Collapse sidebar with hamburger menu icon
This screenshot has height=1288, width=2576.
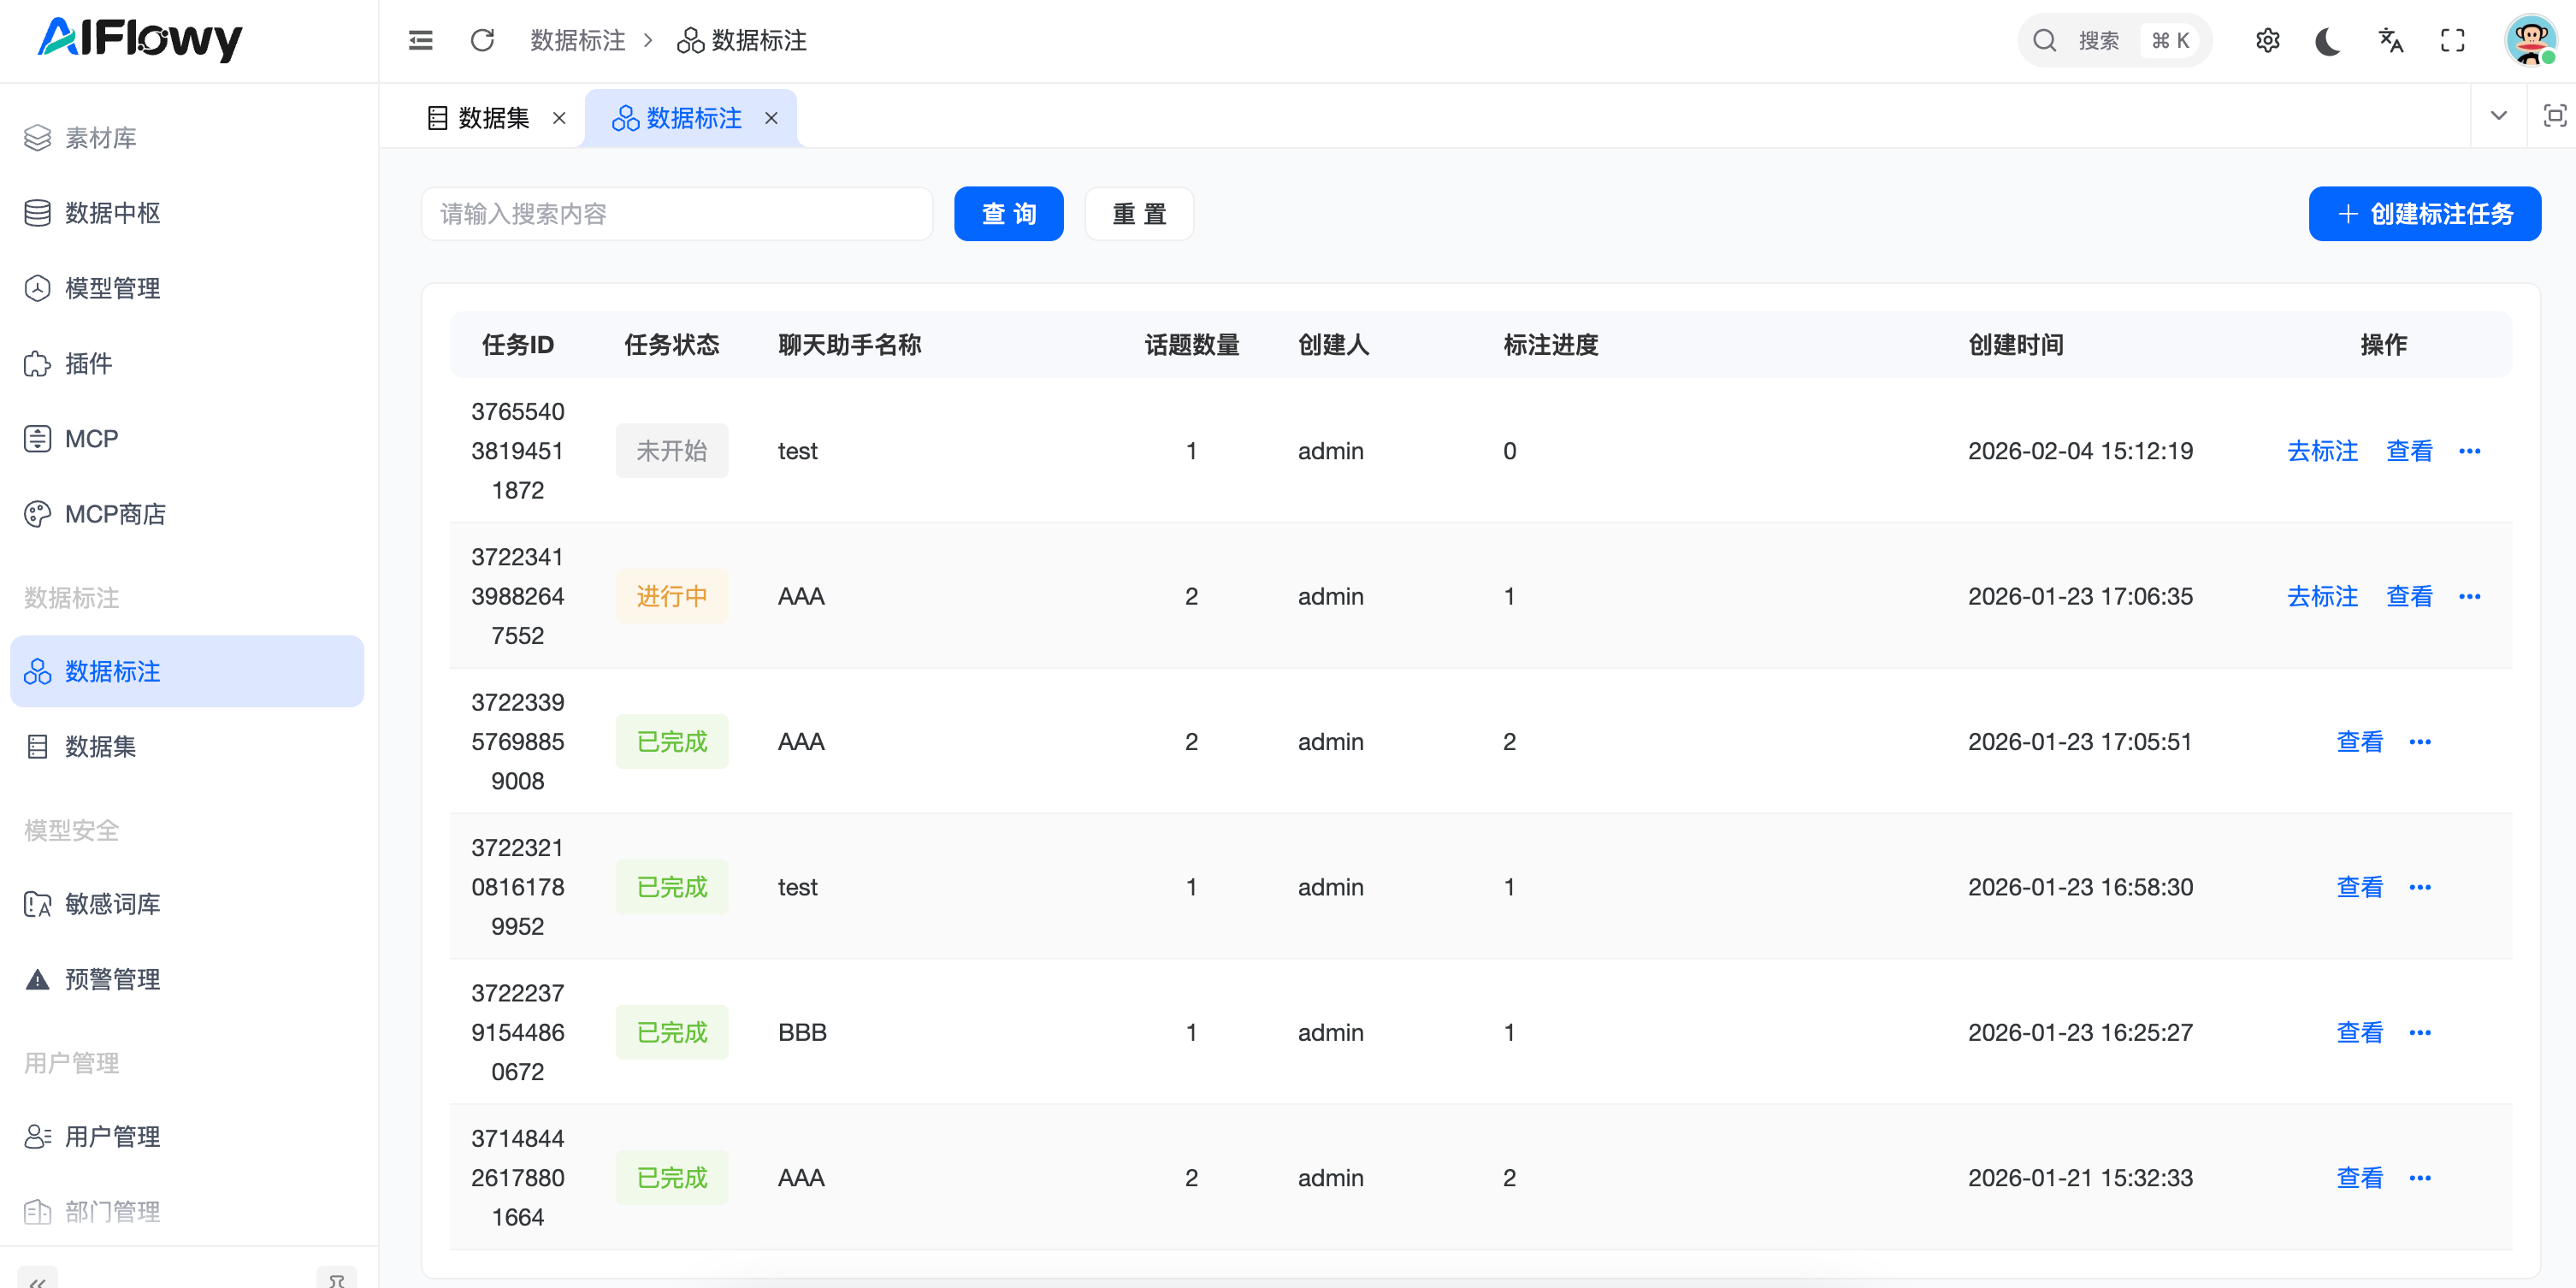pyautogui.click(x=421, y=41)
